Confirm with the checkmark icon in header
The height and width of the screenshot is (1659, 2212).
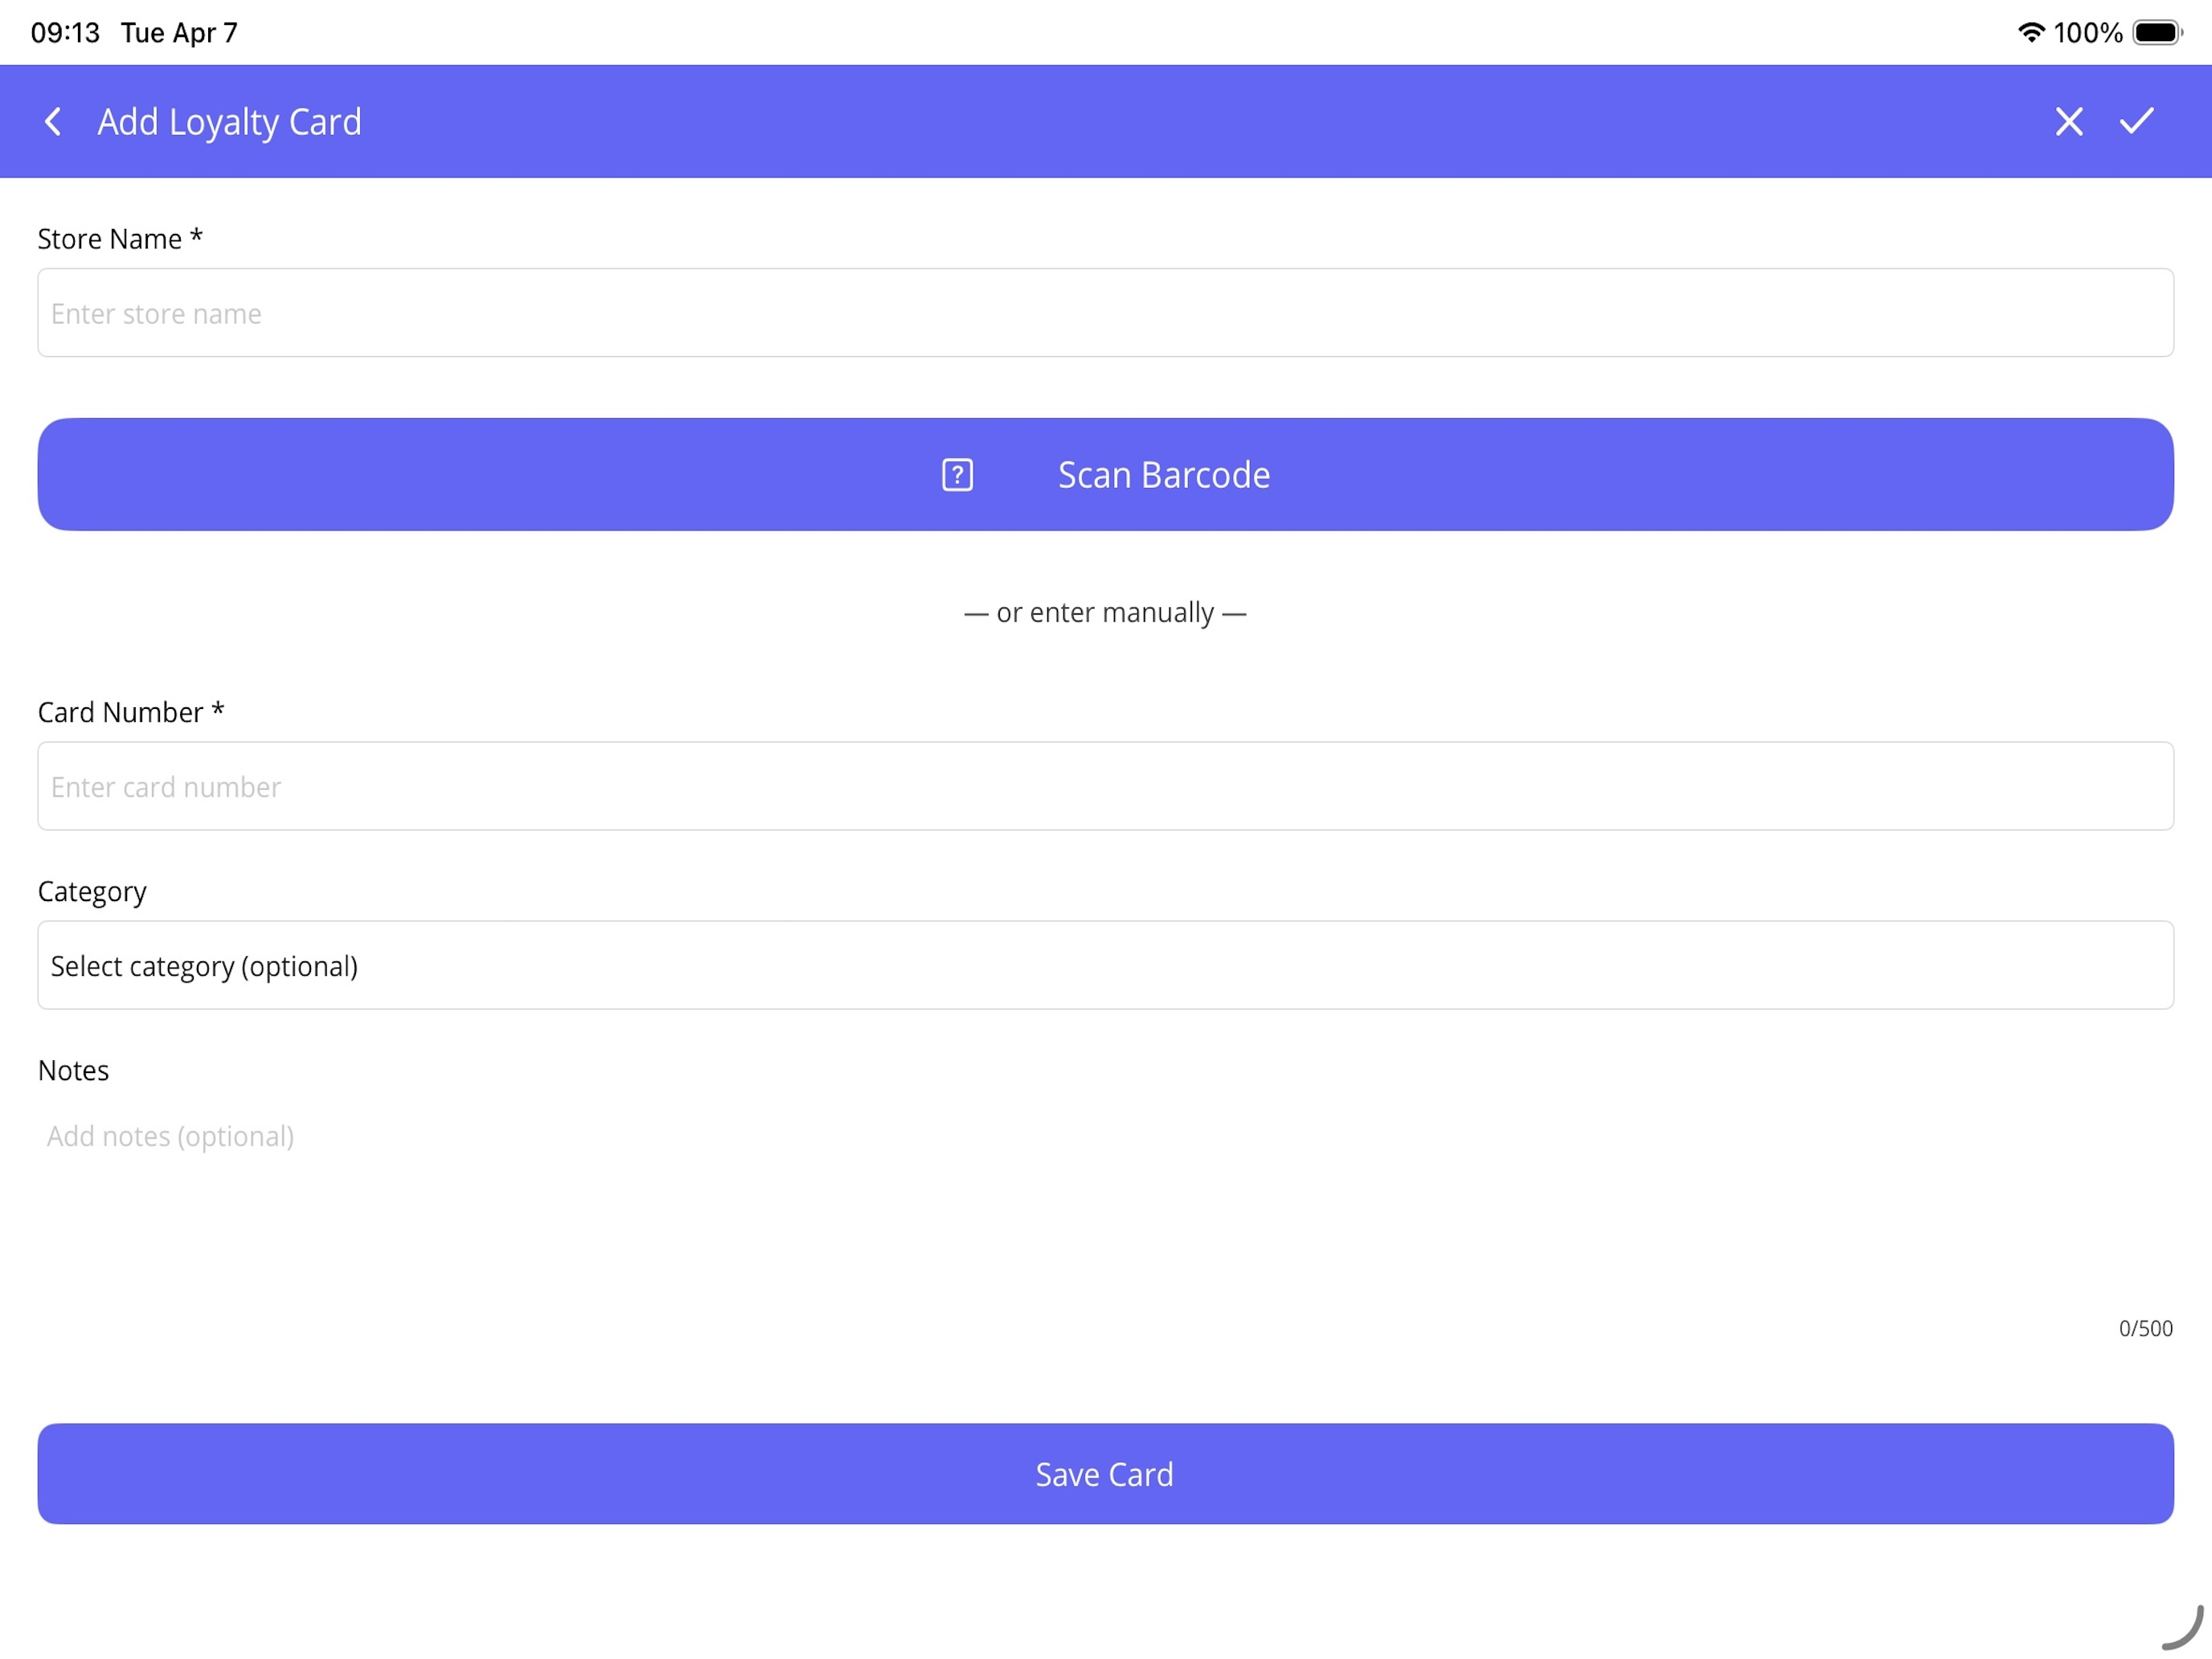pyautogui.click(x=2136, y=121)
